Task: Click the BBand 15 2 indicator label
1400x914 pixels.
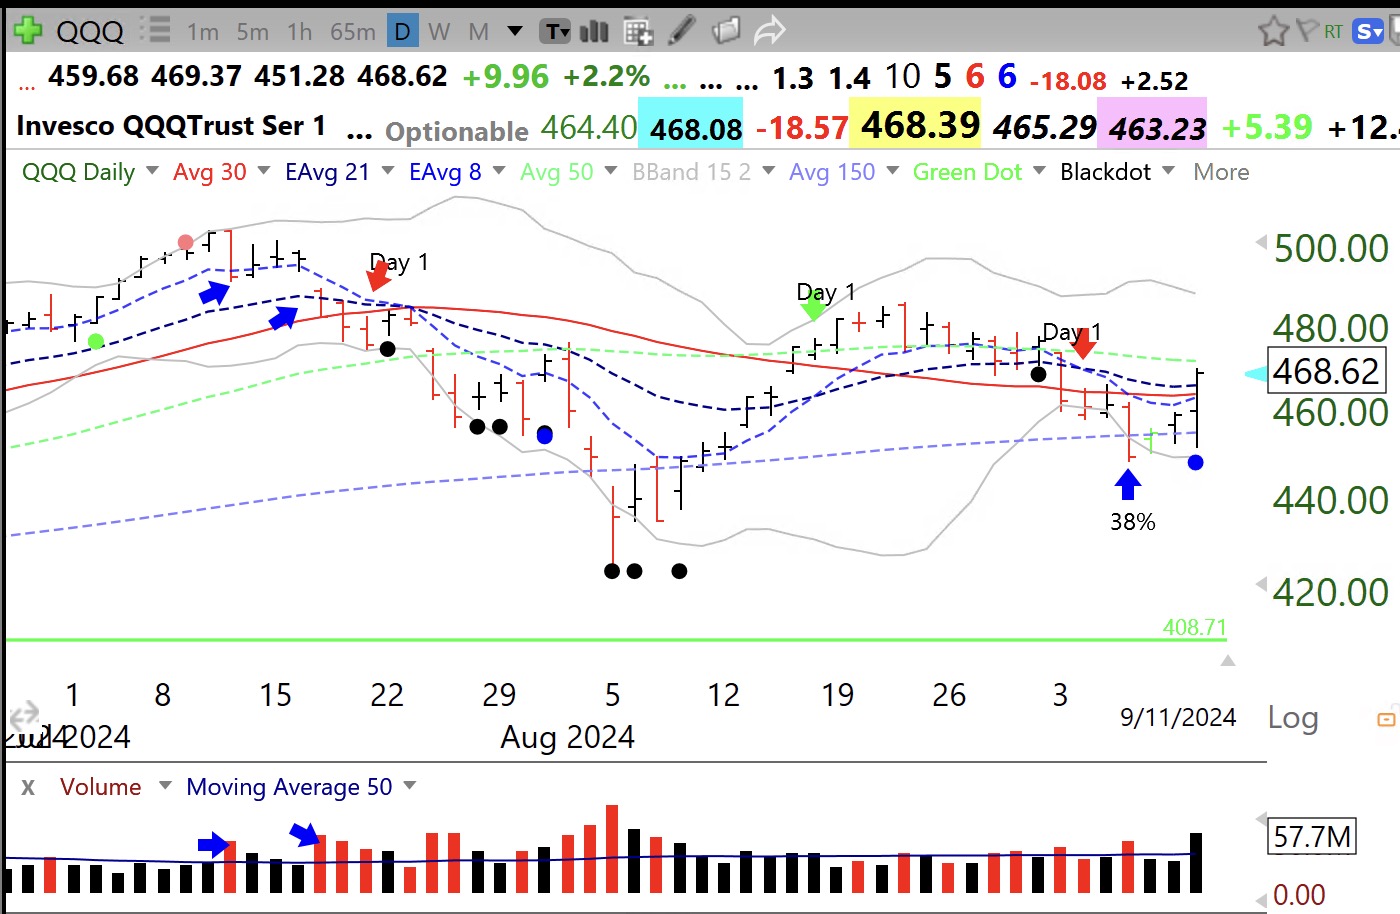Action: pos(692,172)
